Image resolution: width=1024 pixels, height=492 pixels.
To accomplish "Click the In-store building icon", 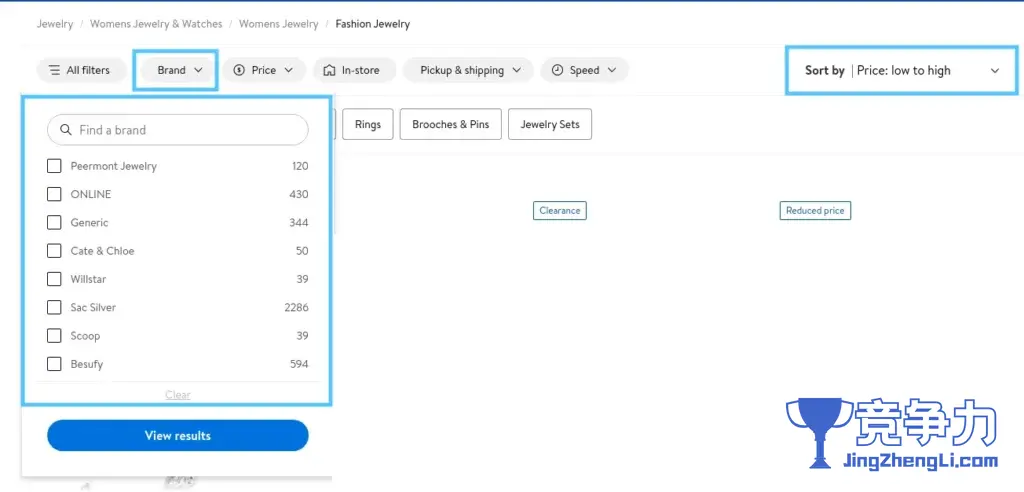I will tap(330, 70).
